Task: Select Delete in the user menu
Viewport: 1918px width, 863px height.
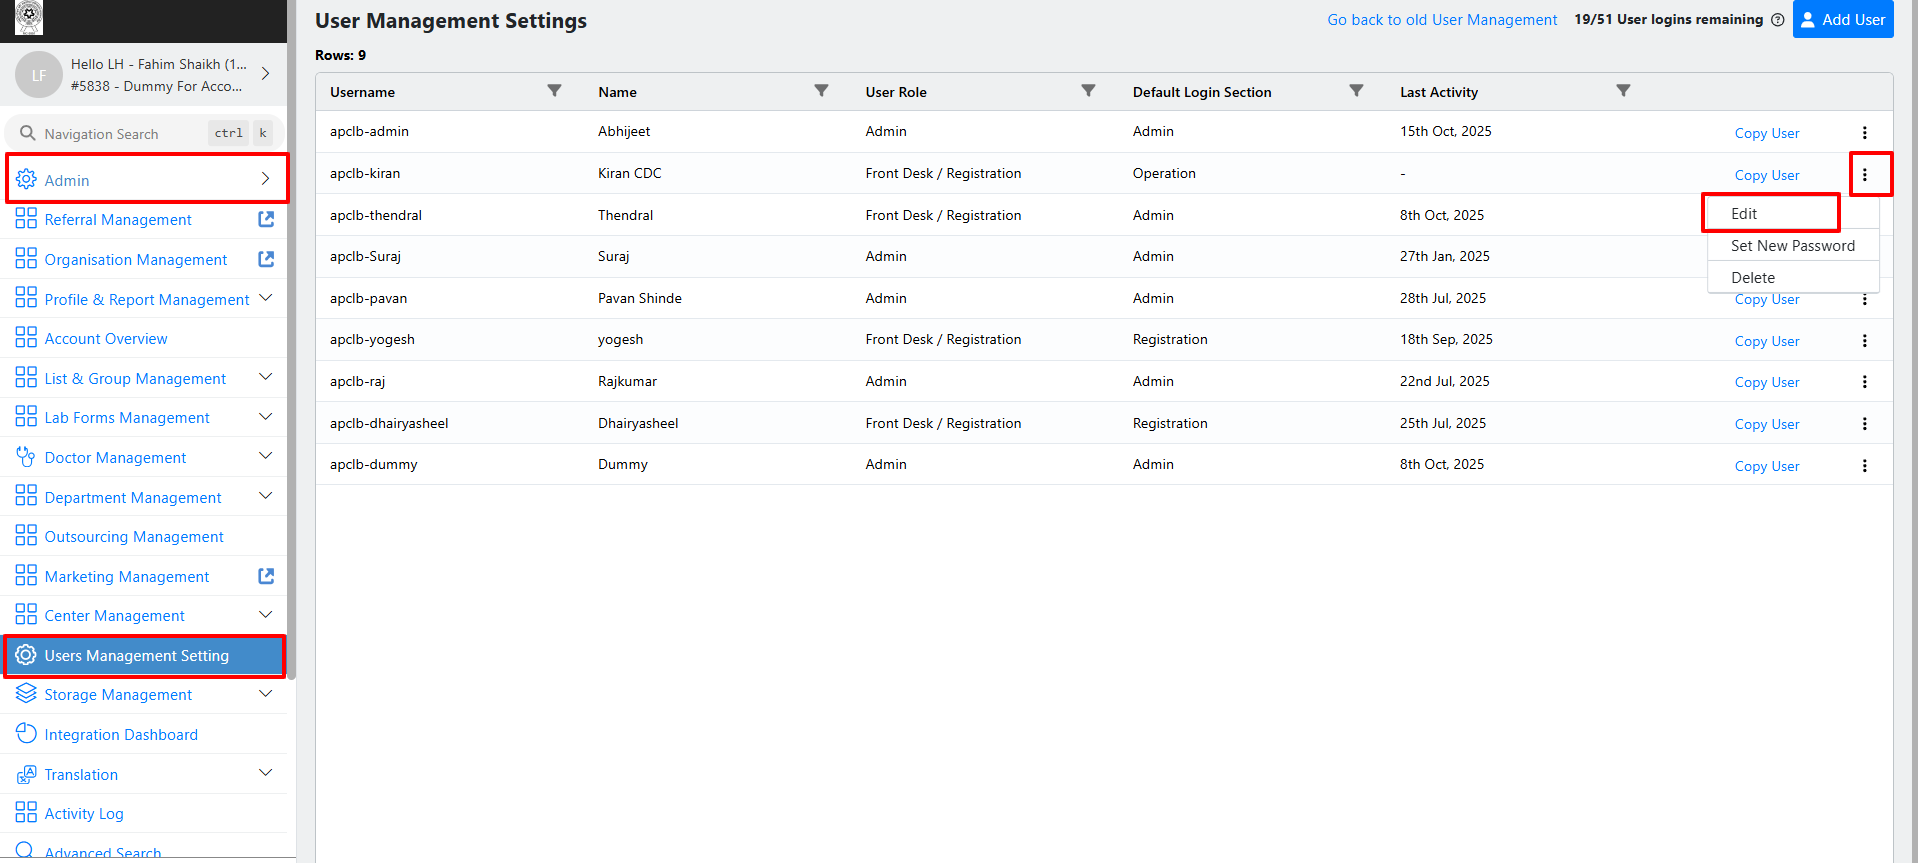Action: (x=1753, y=278)
